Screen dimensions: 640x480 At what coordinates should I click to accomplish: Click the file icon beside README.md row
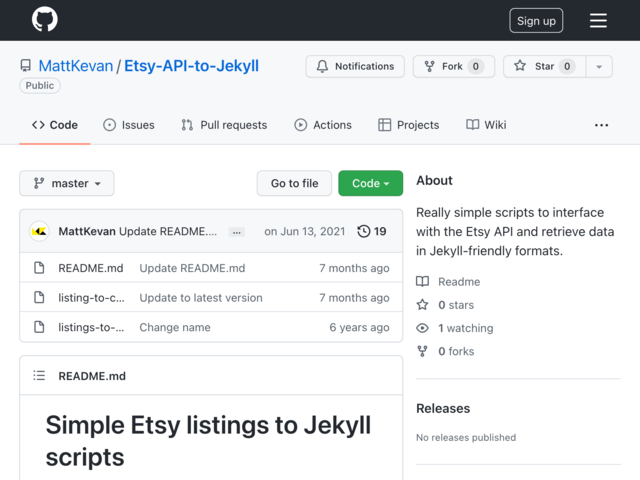point(39,268)
